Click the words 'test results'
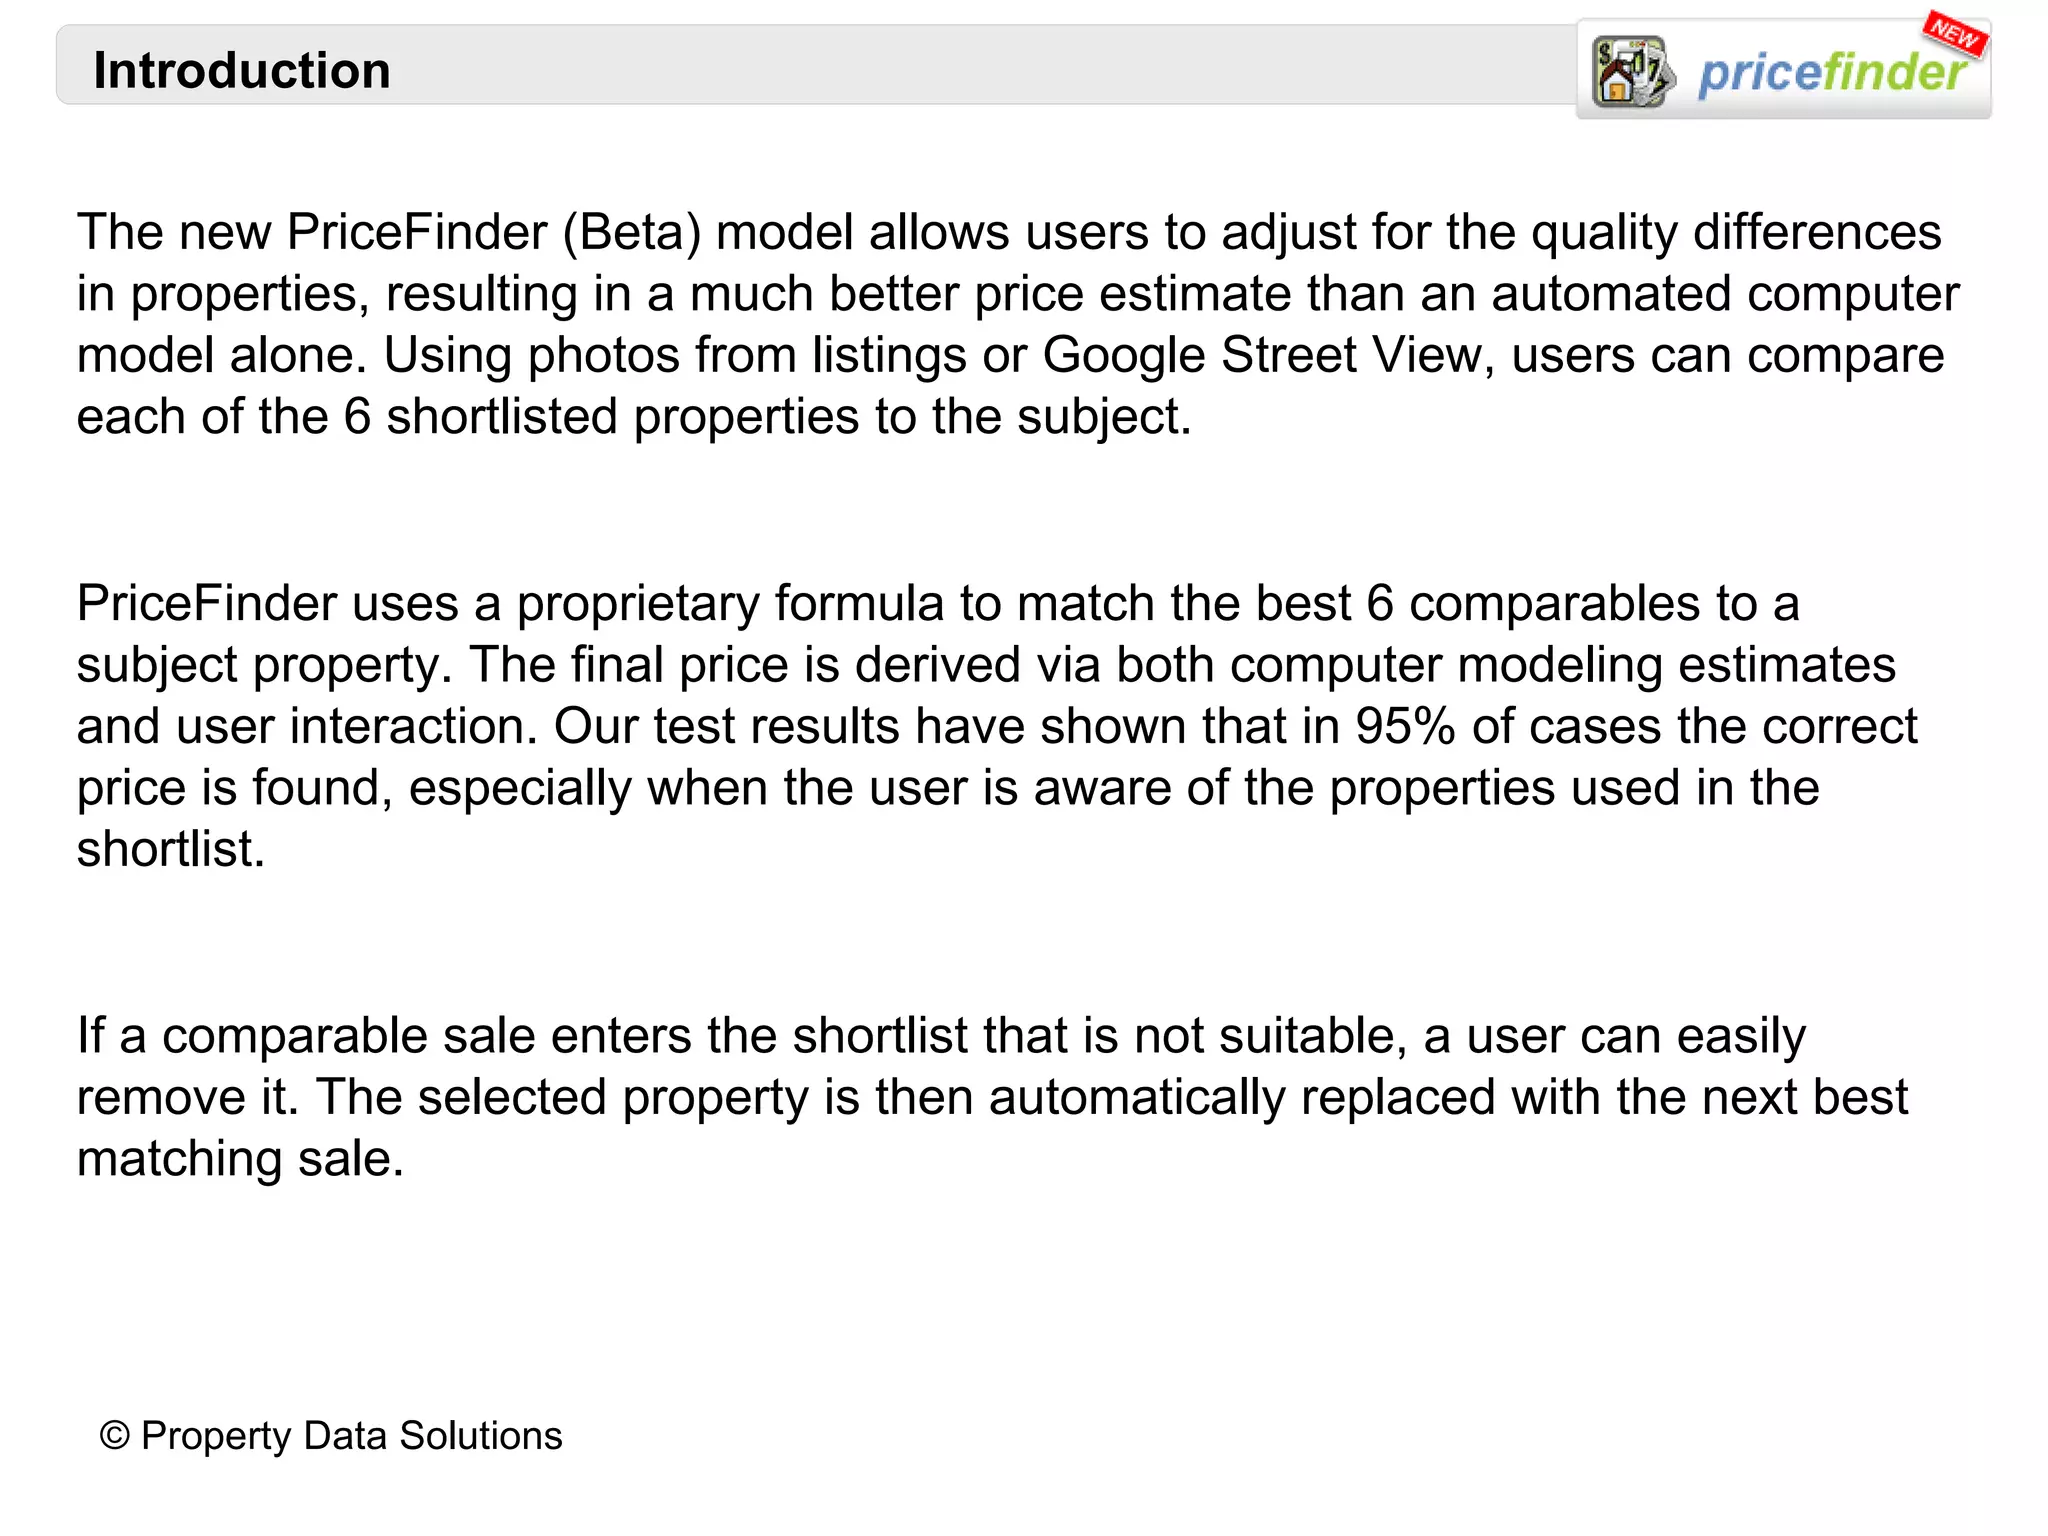The height and width of the screenshot is (1536, 2048). point(776,726)
